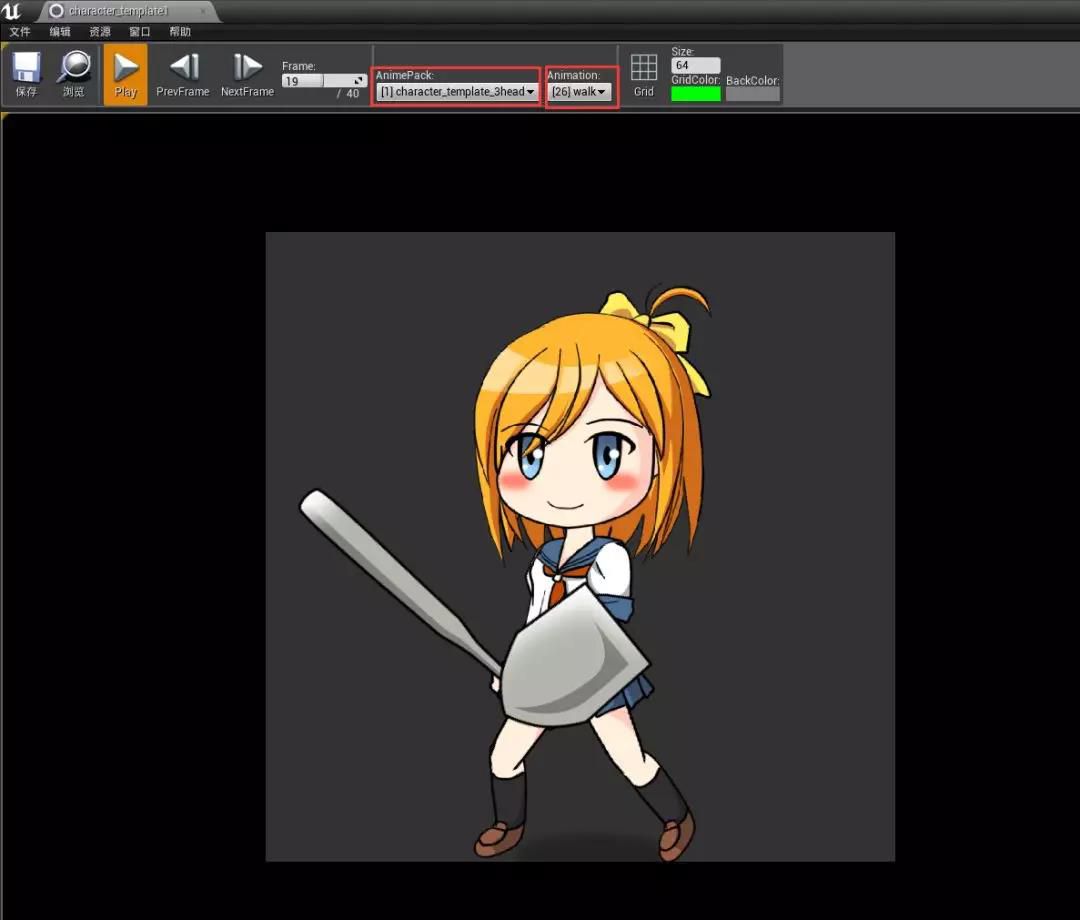Viewport: 1080px width, 920px height.
Task: Click the BackColor label text
Action: 753,81
